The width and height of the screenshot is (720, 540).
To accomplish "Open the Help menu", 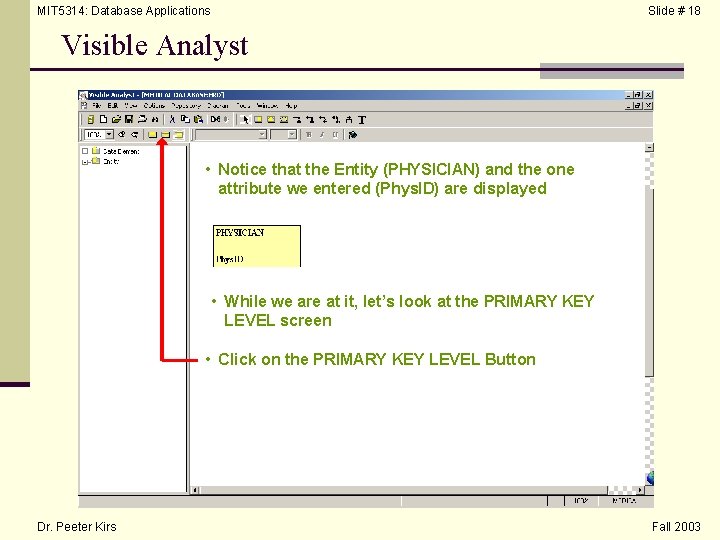I will pyautogui.click(x=291, y=106).
